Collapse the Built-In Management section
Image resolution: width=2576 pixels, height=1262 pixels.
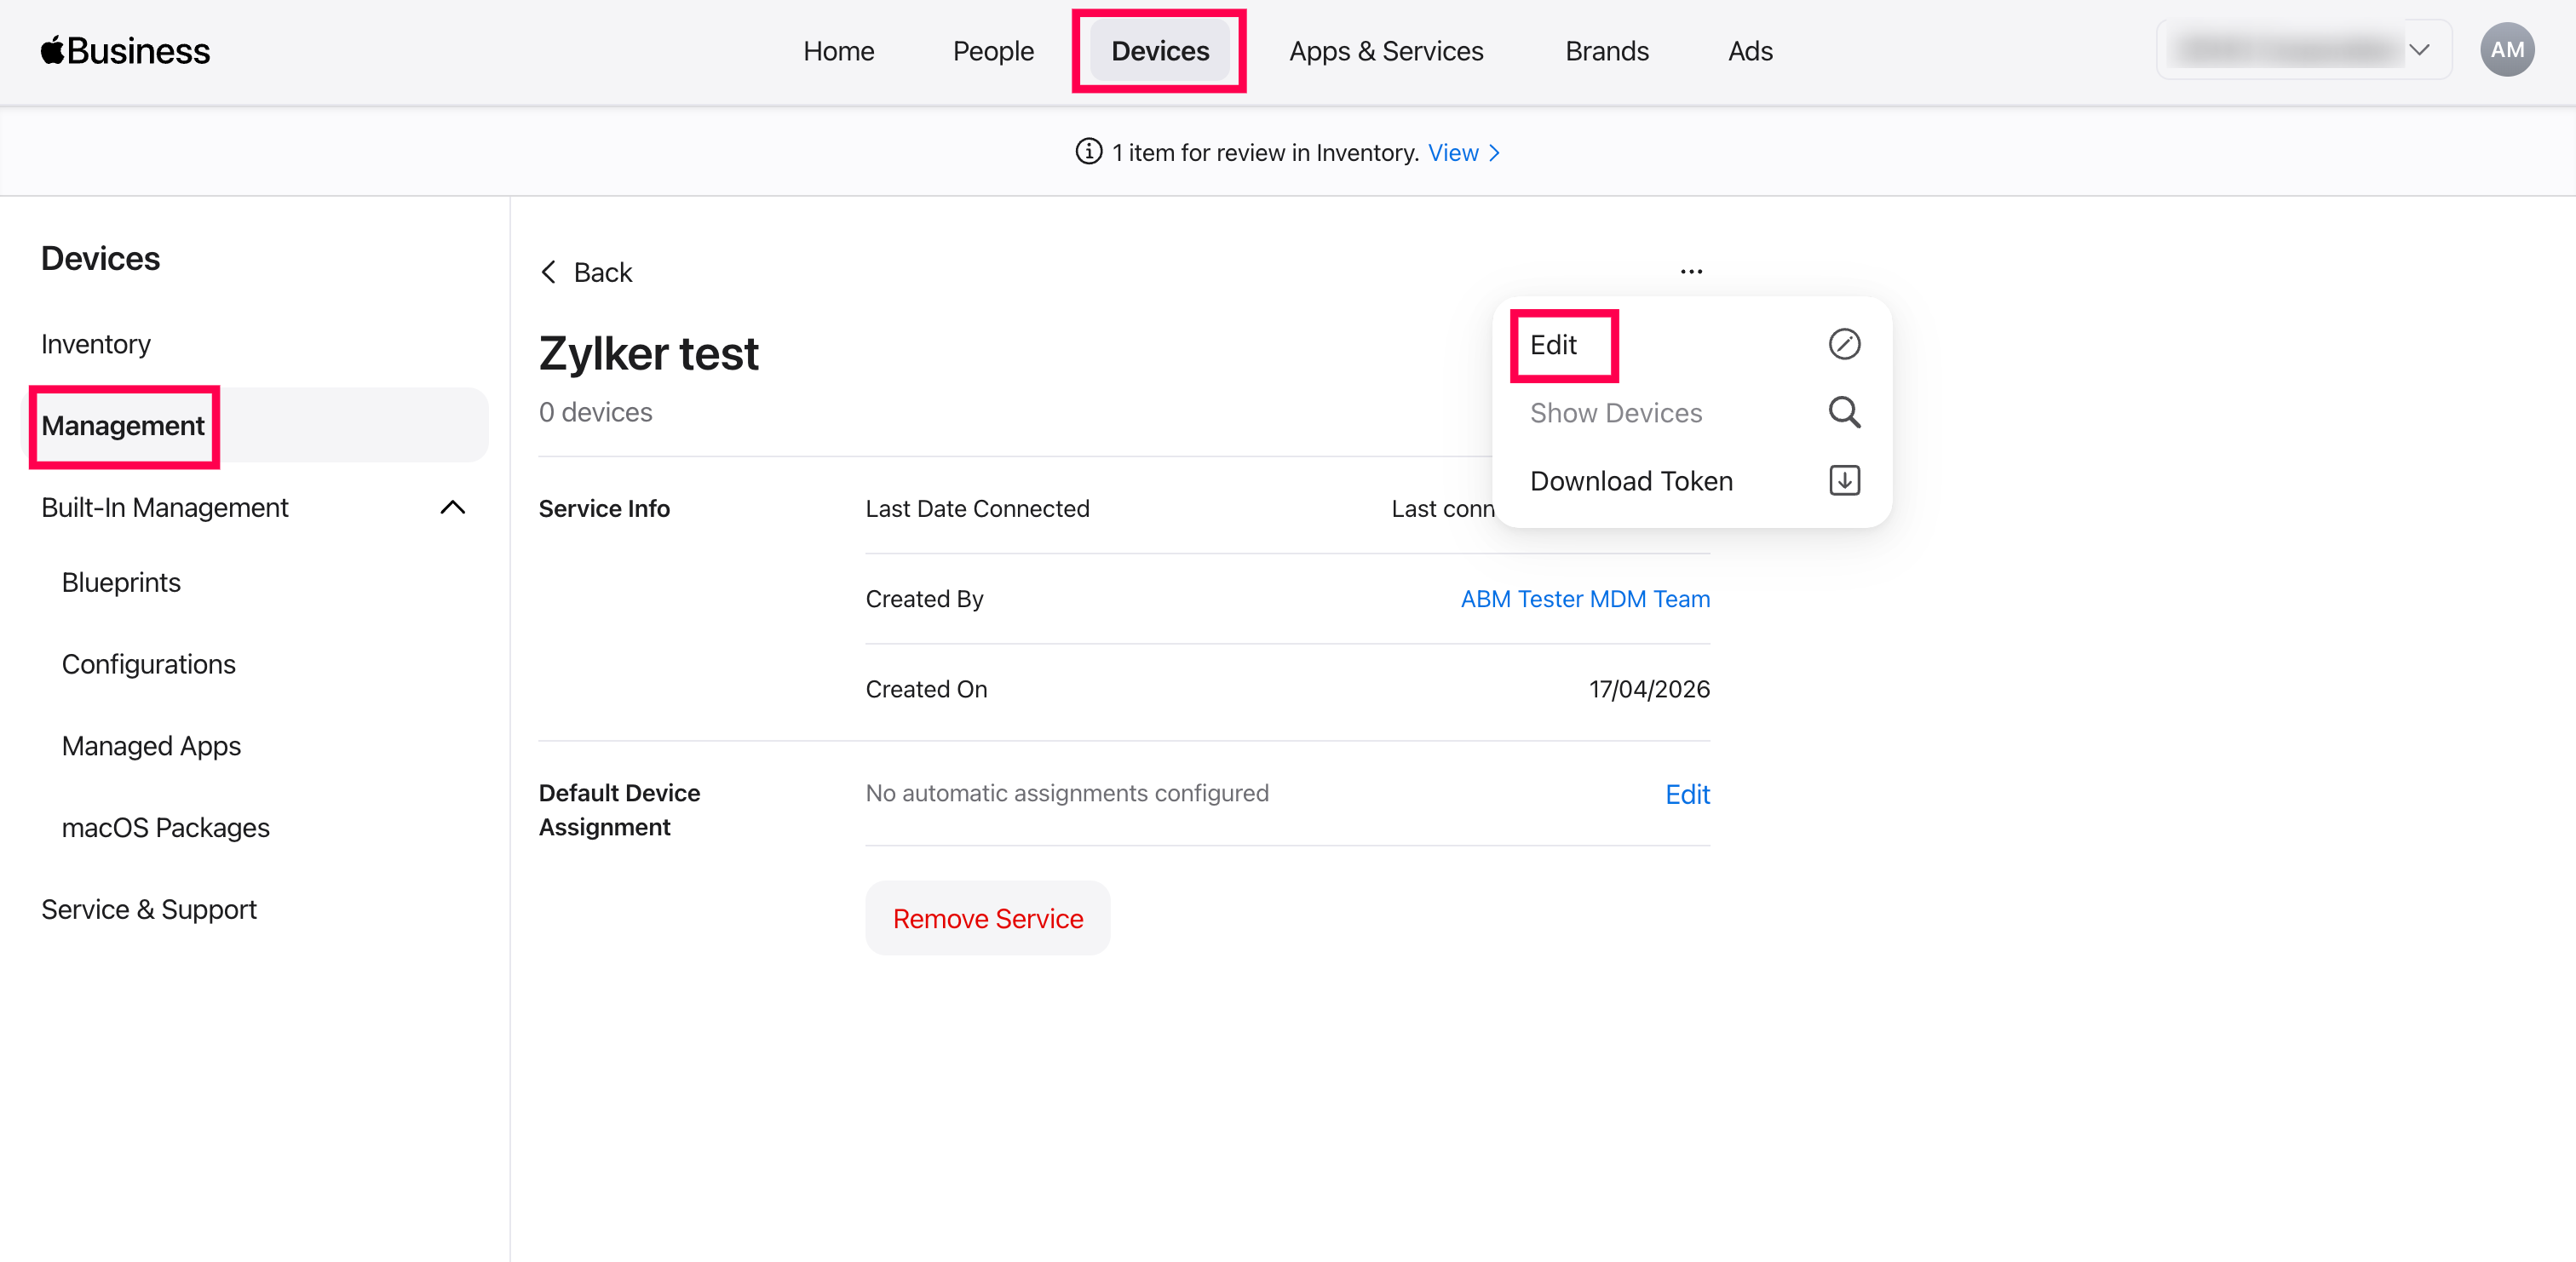point(453,508)
